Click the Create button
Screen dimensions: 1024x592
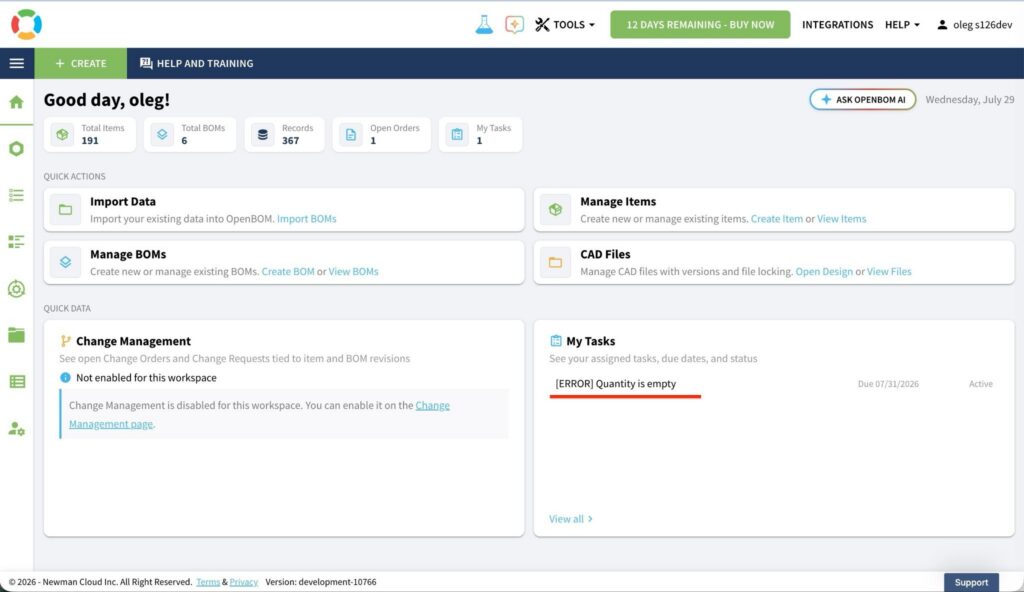[81, 63]
